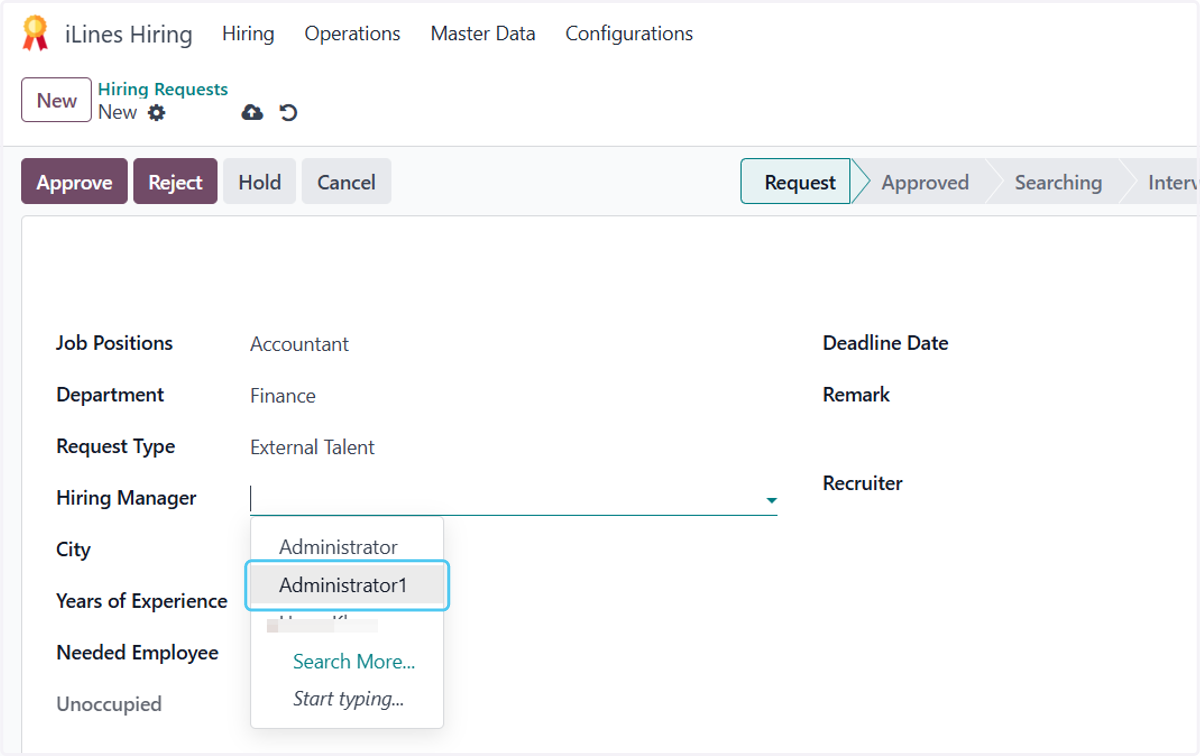Click the New record button
Screen dimensions: 1200x756
(56, 100)
